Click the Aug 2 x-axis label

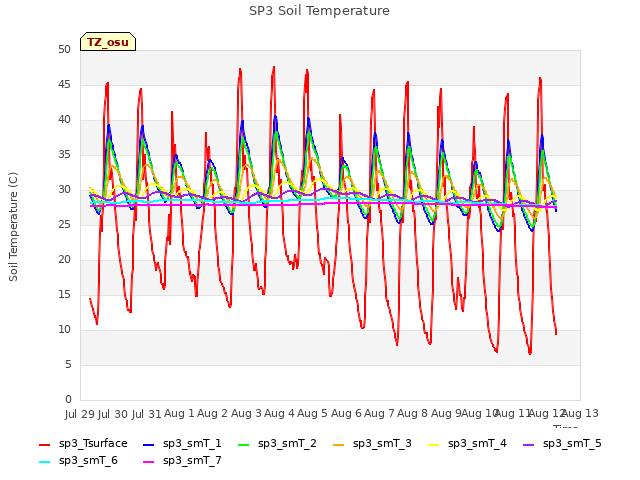tap(212, 414)
